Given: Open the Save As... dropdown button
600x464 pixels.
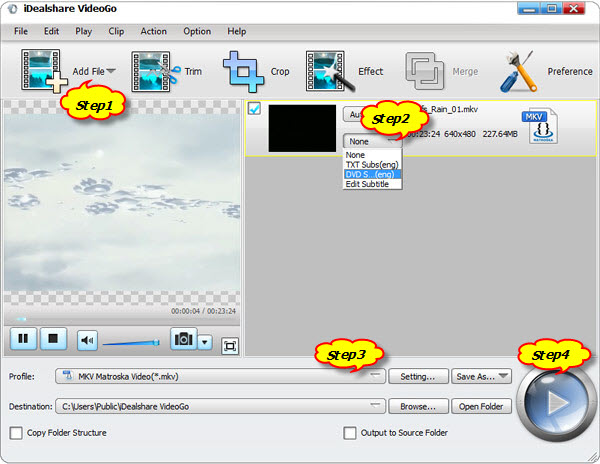Looking at the screenshot, I should [x=481, y=376].
